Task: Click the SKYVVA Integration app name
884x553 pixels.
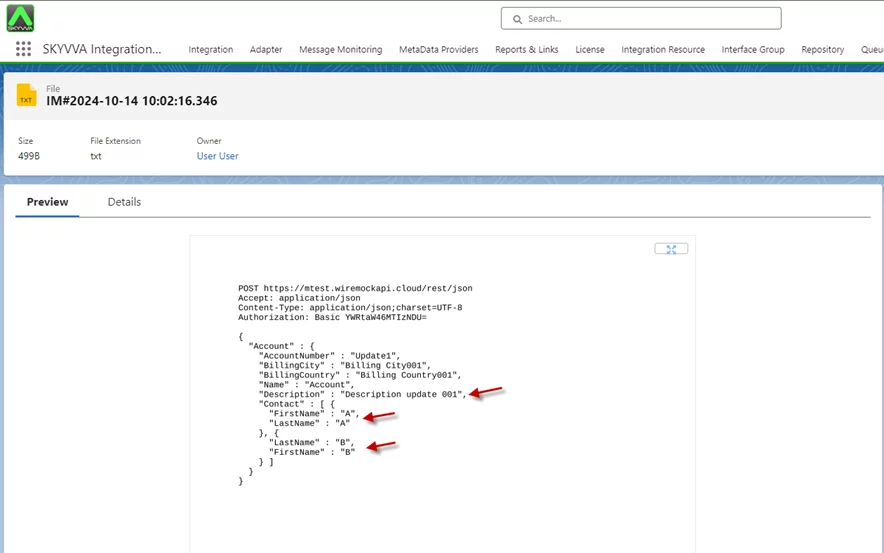Action: [101, 49]
